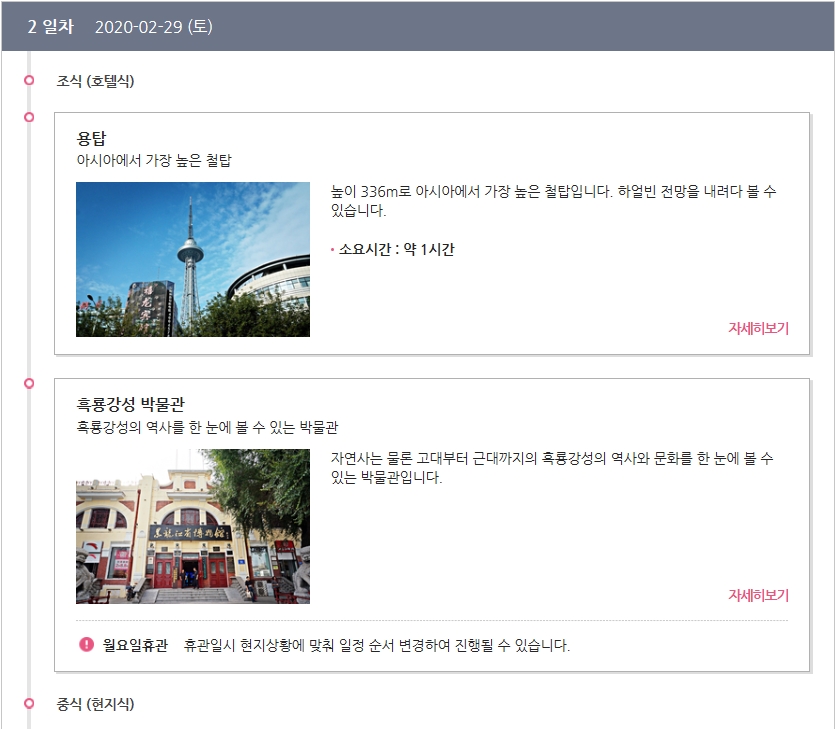Click the 소요시간 : 약 1시간 duration text
This screenshot has height=729, width=836.
pos(396,249)
